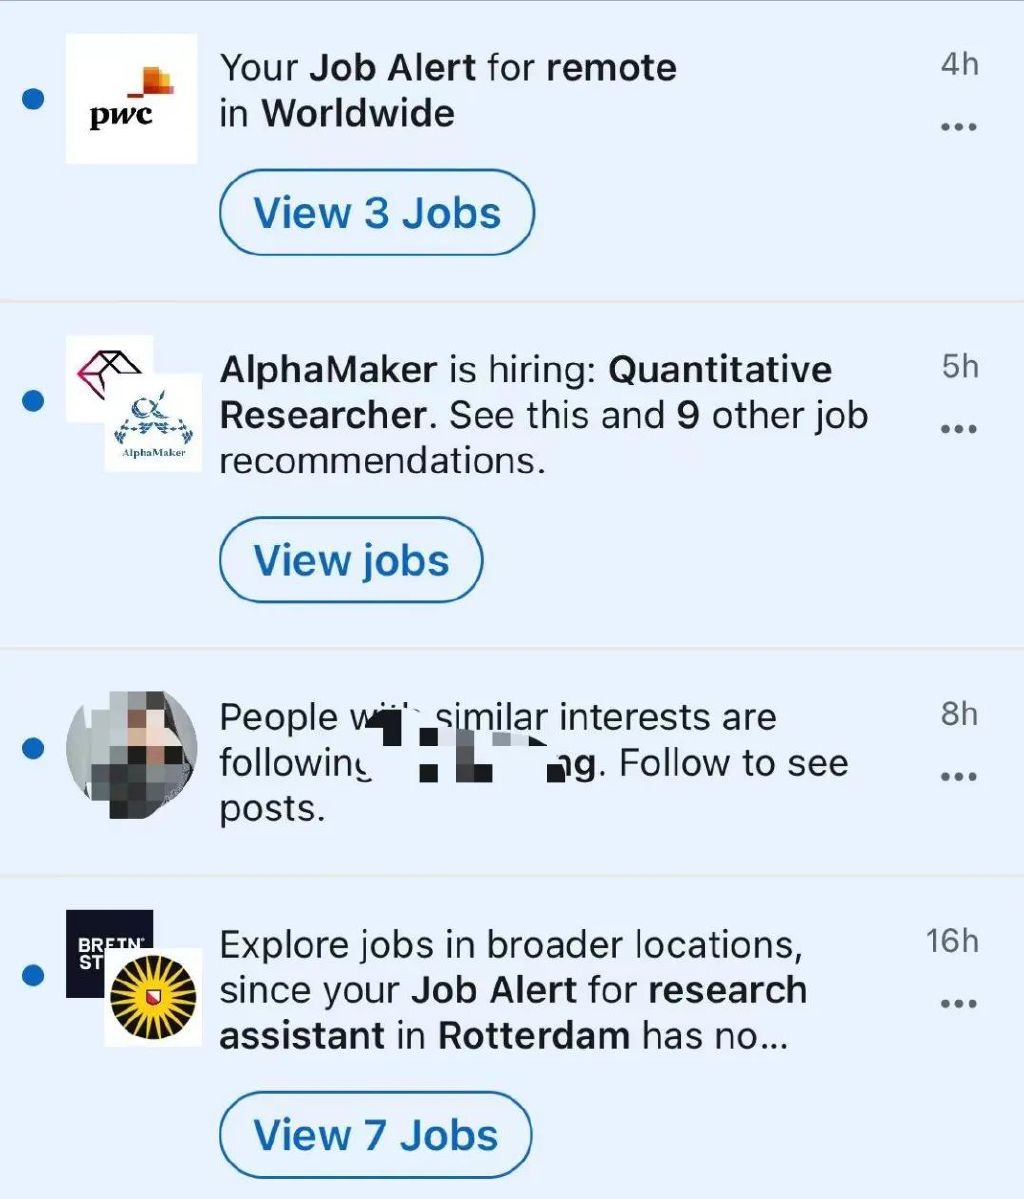Click the View jobs button
1024x1199 pixels.
[351, 560]
